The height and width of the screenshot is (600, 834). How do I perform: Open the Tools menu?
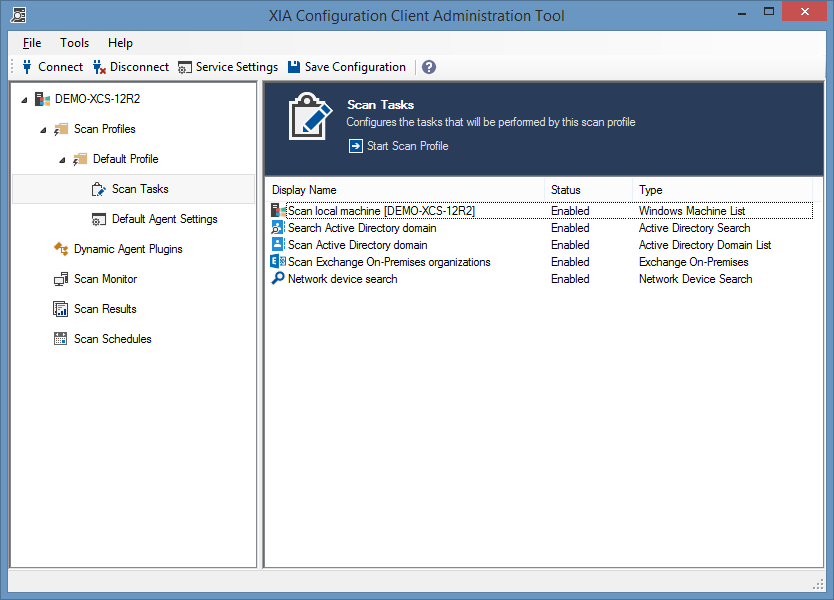coord(74,43)
